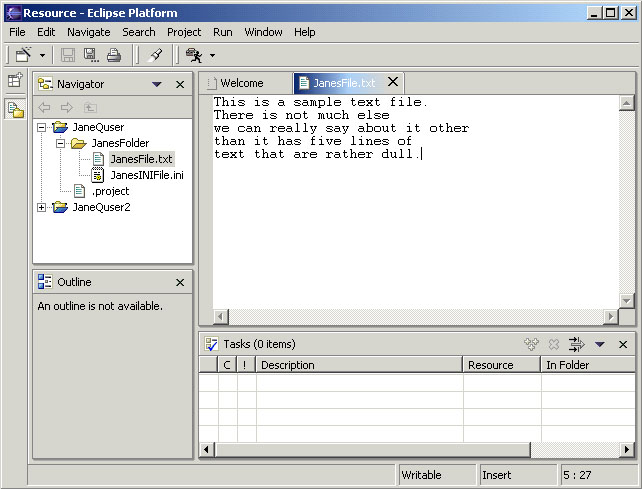Open the Tasks view menu triangle

pos(600,344)
